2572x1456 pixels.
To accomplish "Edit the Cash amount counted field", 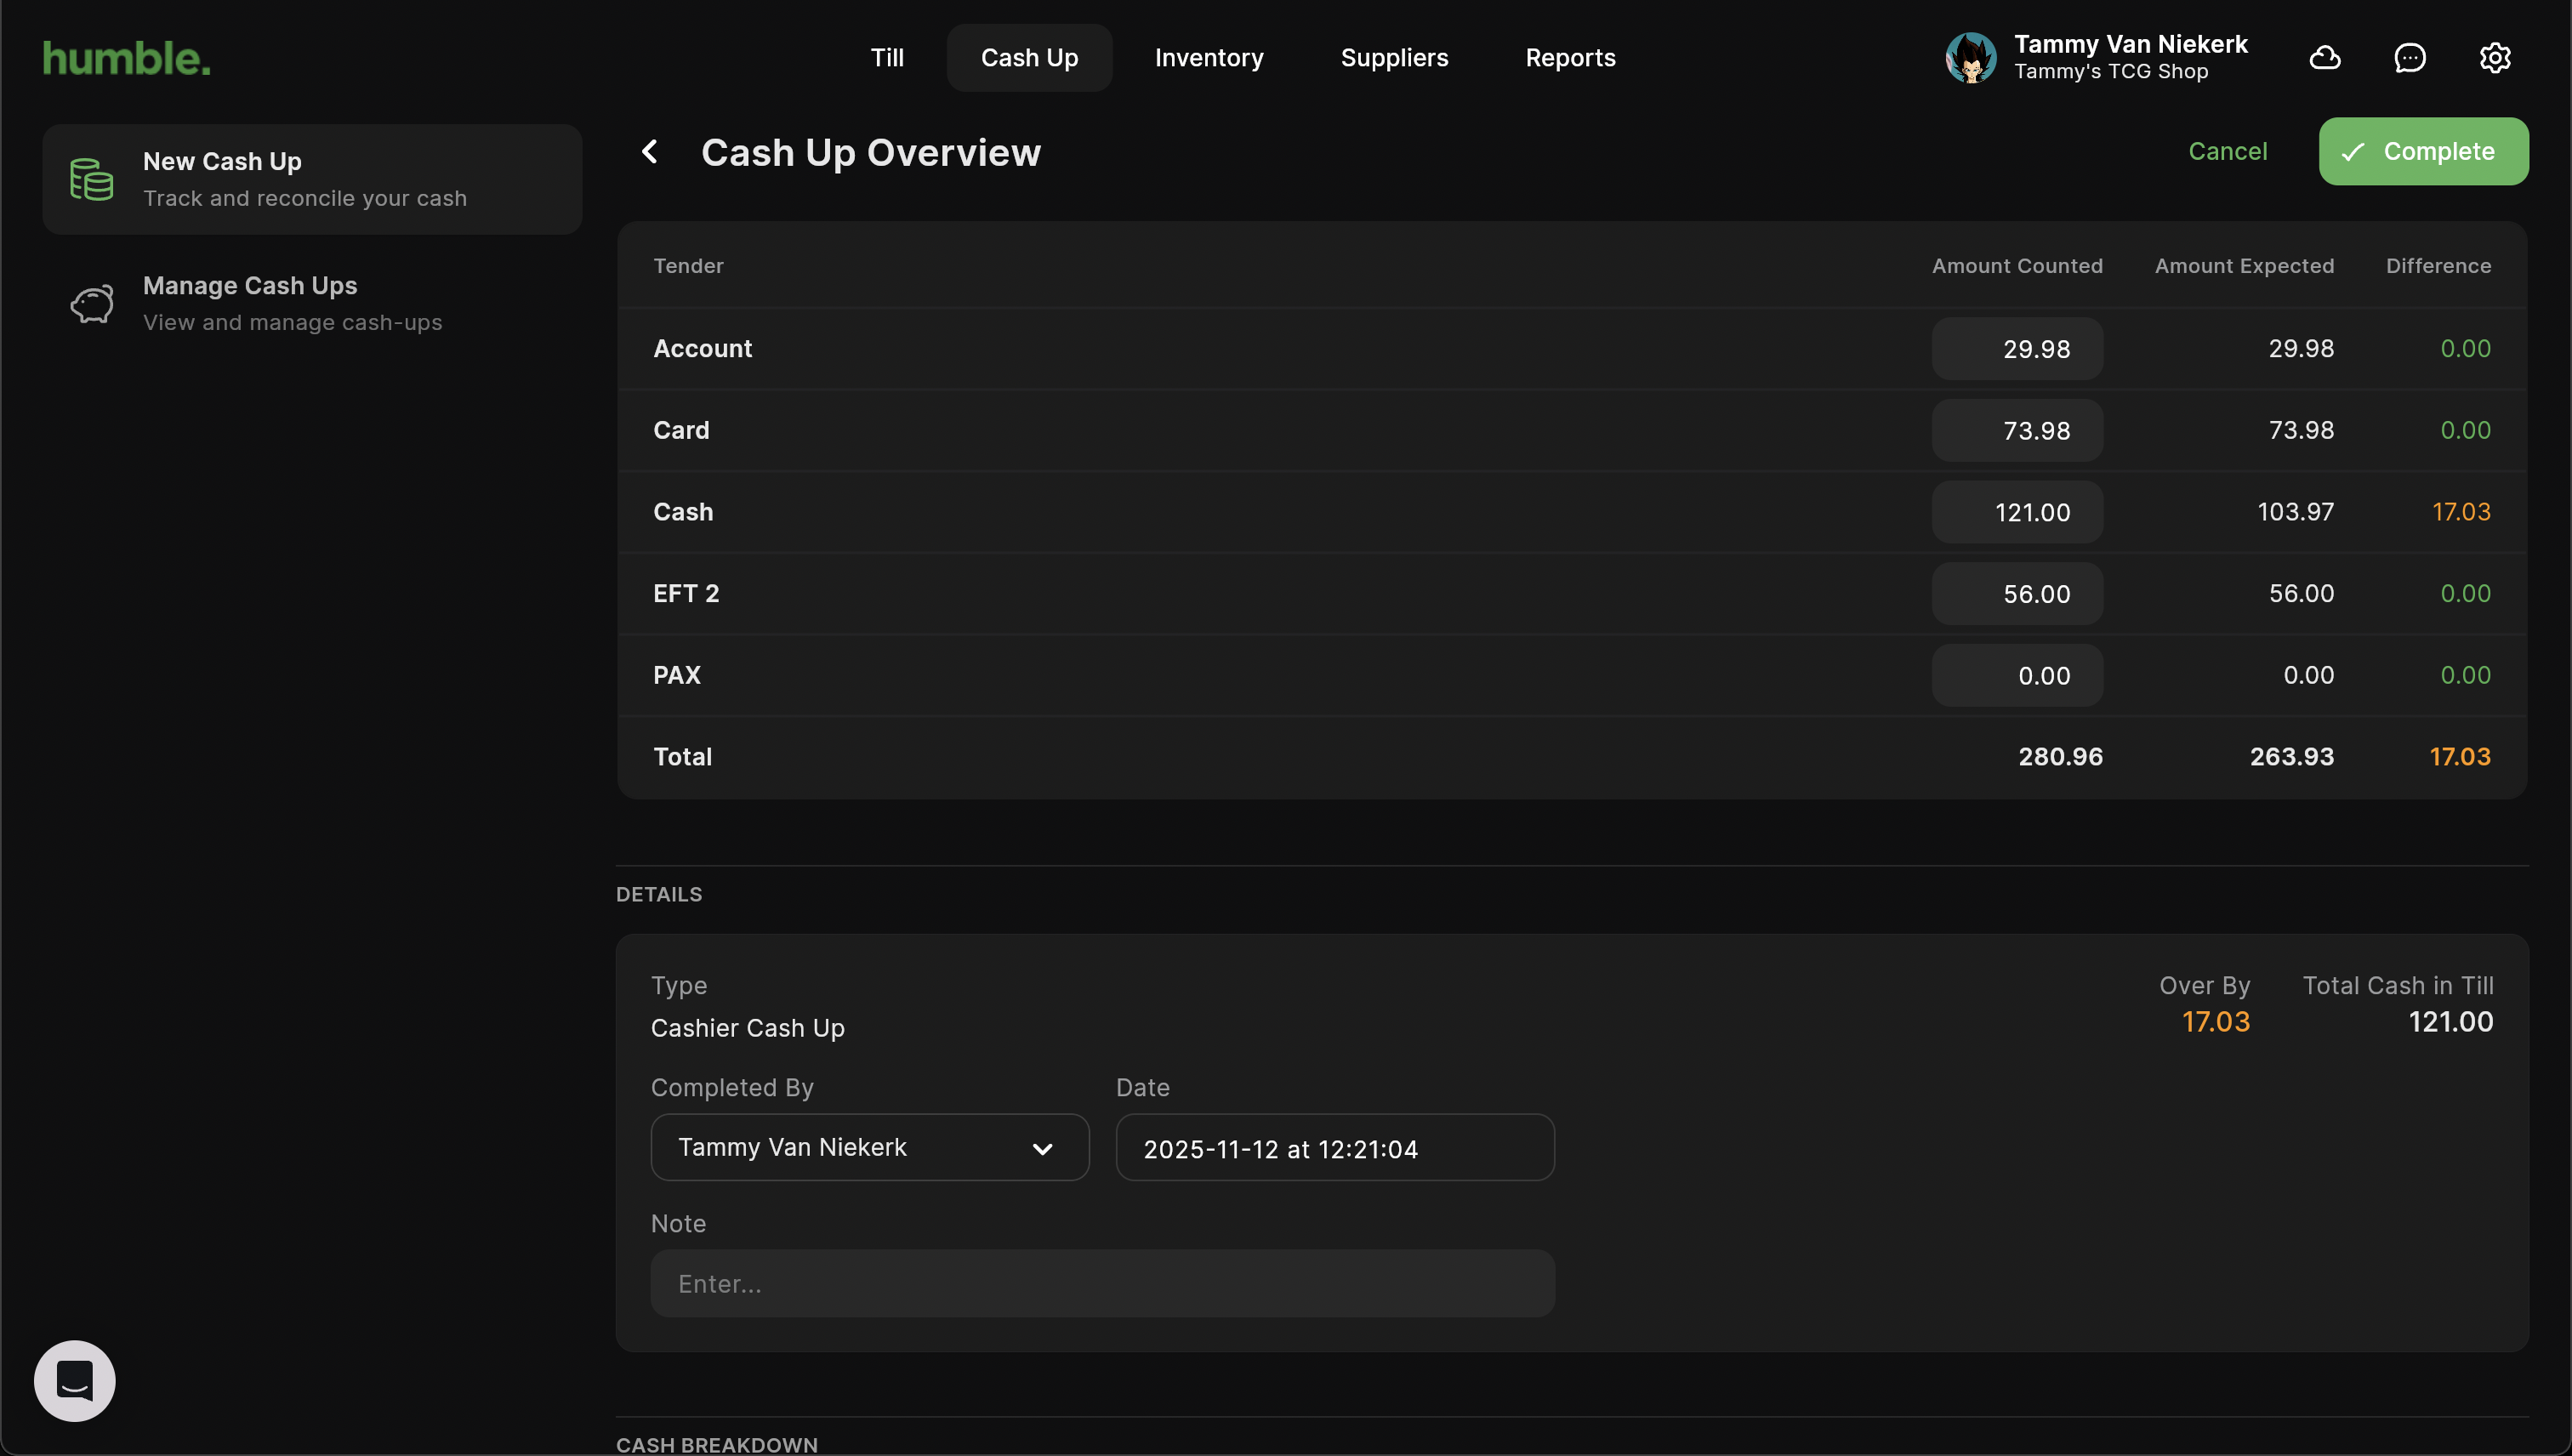I will coord(2017,512).
